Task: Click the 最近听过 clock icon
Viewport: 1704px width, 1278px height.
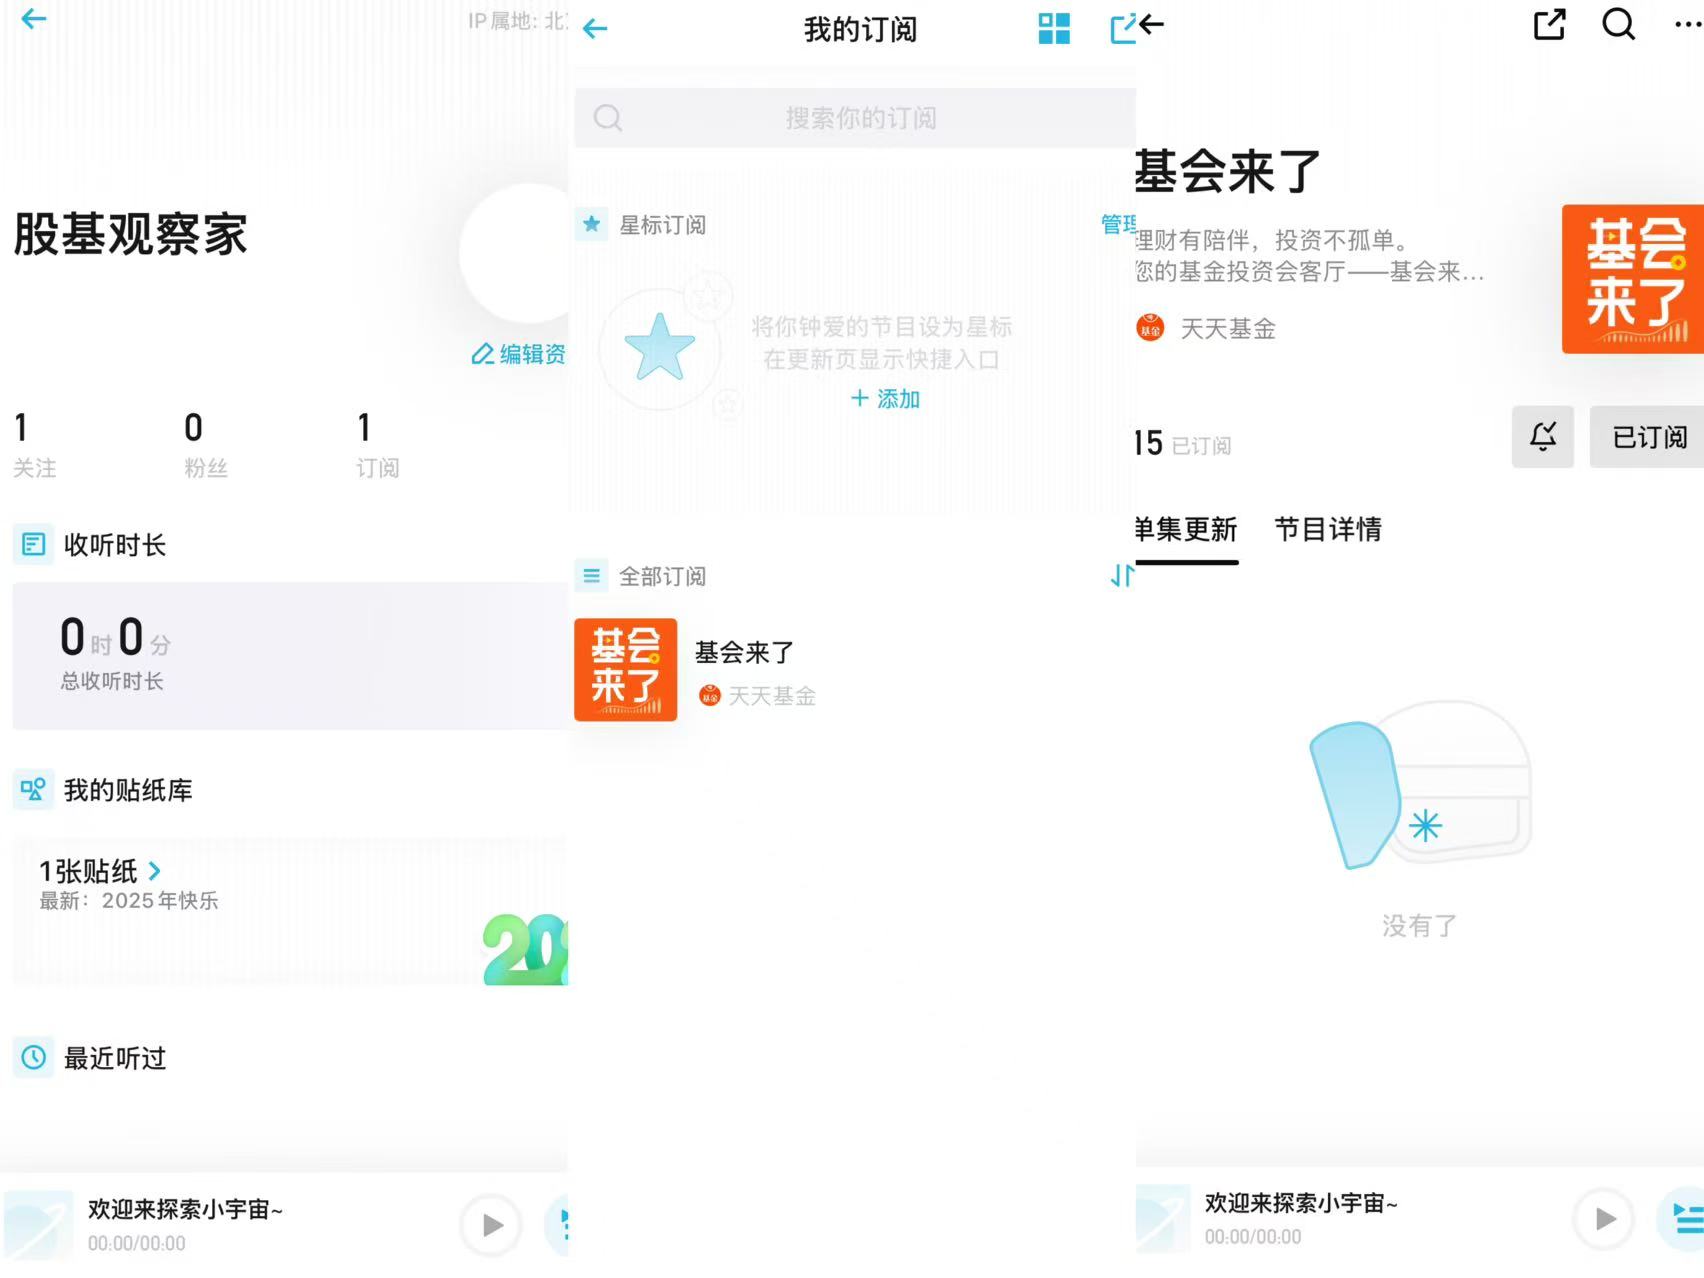Action: pyautogui.click(x=33, y=1058)
